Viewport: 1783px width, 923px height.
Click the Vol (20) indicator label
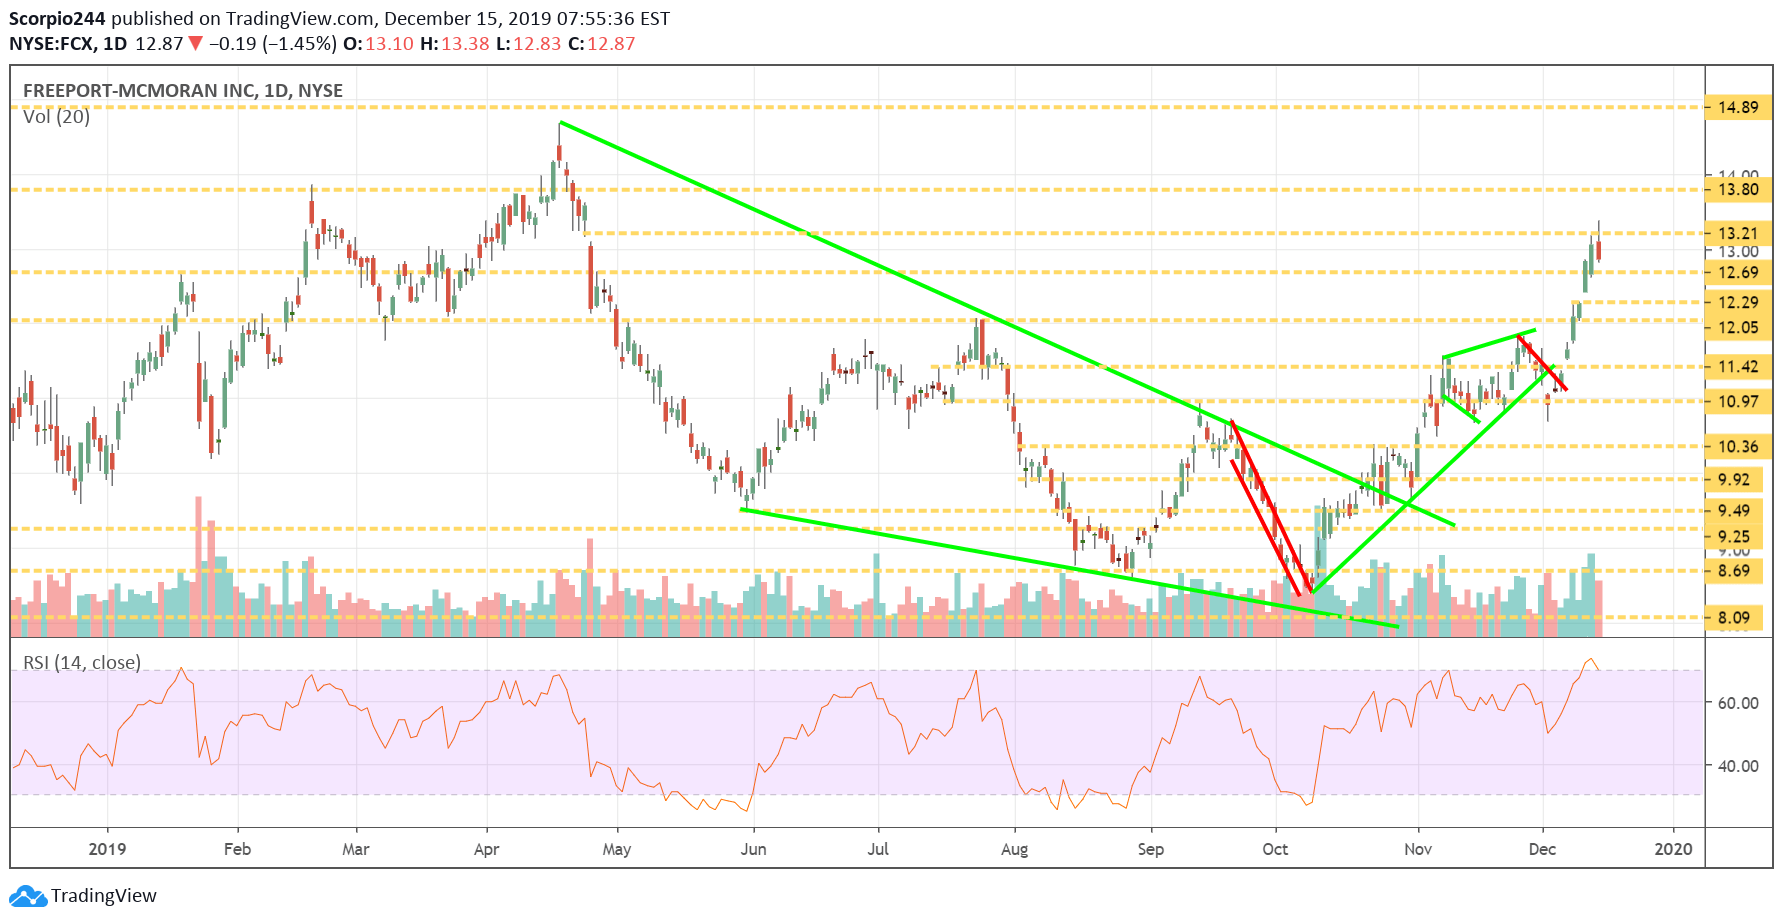click(57, 117)
